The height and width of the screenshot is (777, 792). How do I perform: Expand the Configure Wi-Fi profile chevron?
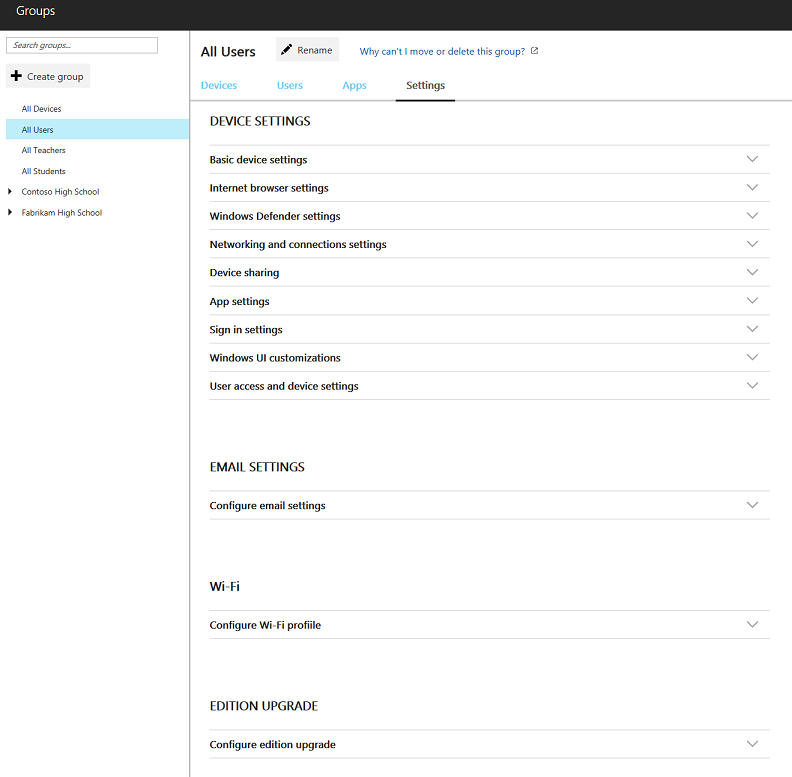752,624
